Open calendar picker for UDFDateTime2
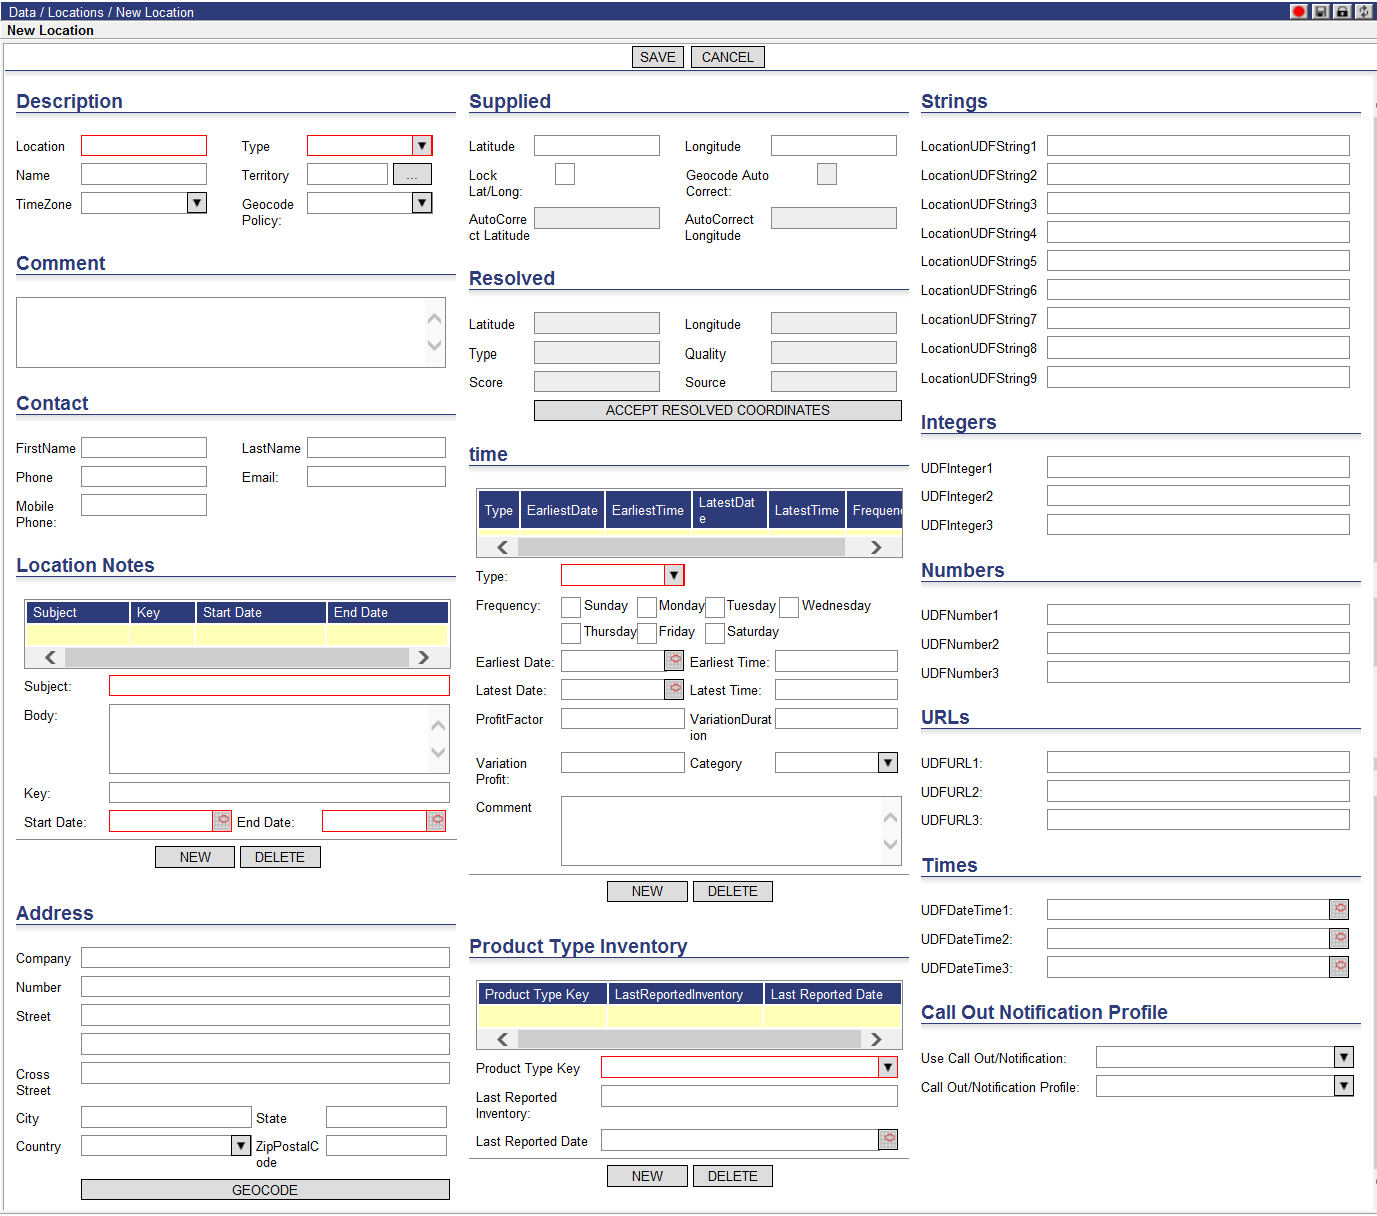Viewport: 1377px width, 1216px height. [x=1339, y=938]
